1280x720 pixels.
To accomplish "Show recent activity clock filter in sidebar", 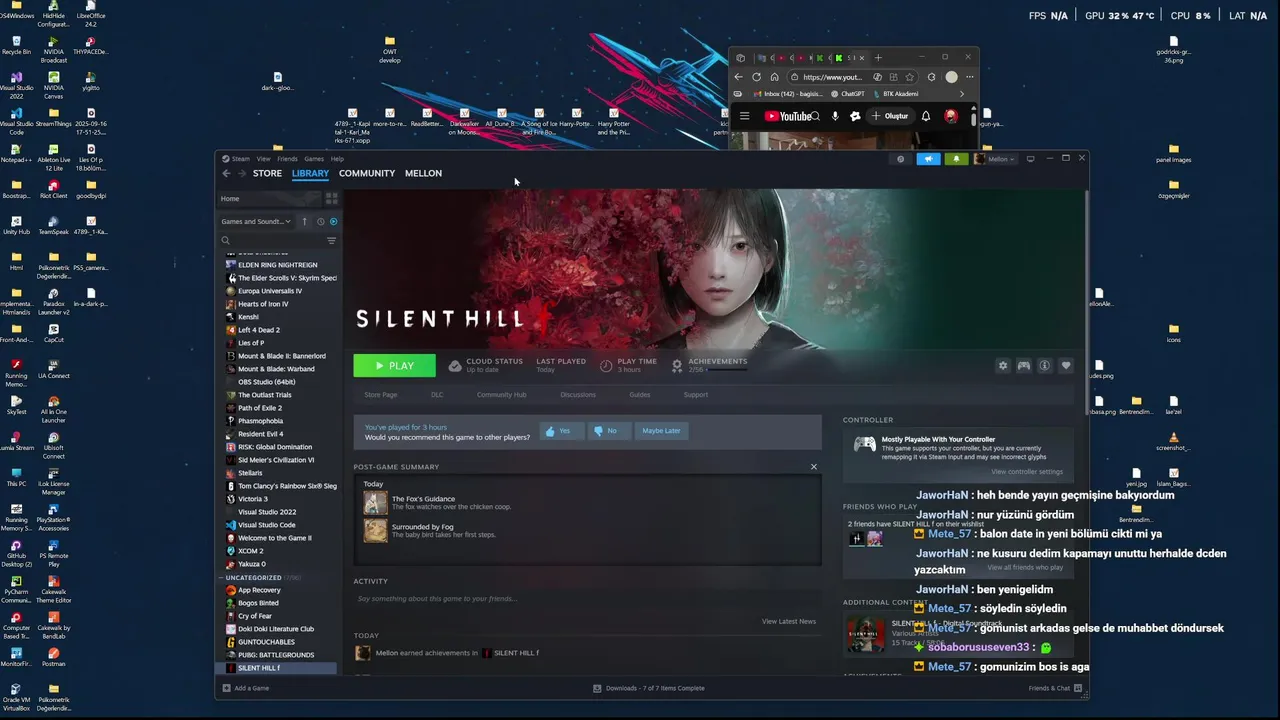I will tap(320, 221).
